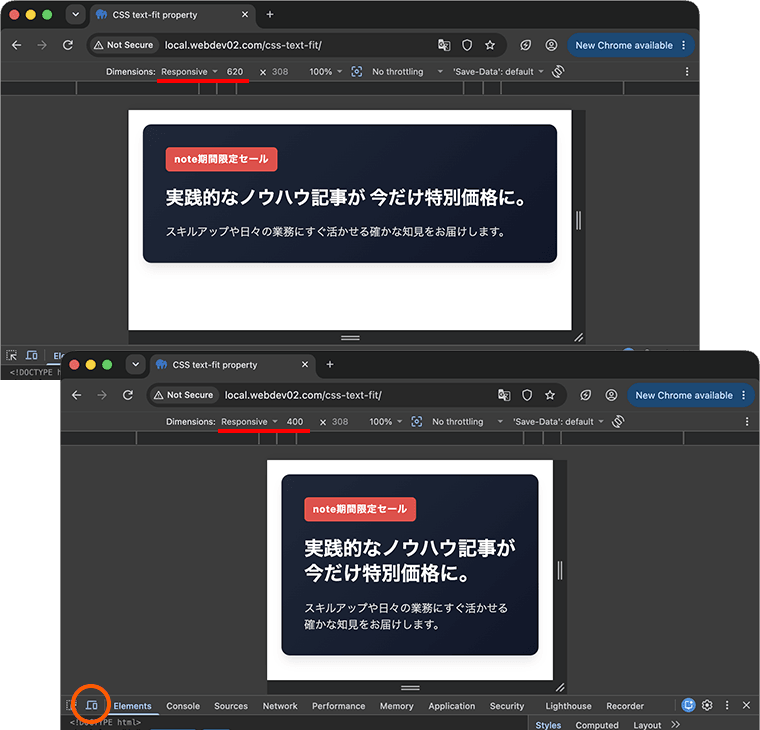Open the Application tab
The width and height of the screenshot is (760, 730).
[452, 706]
